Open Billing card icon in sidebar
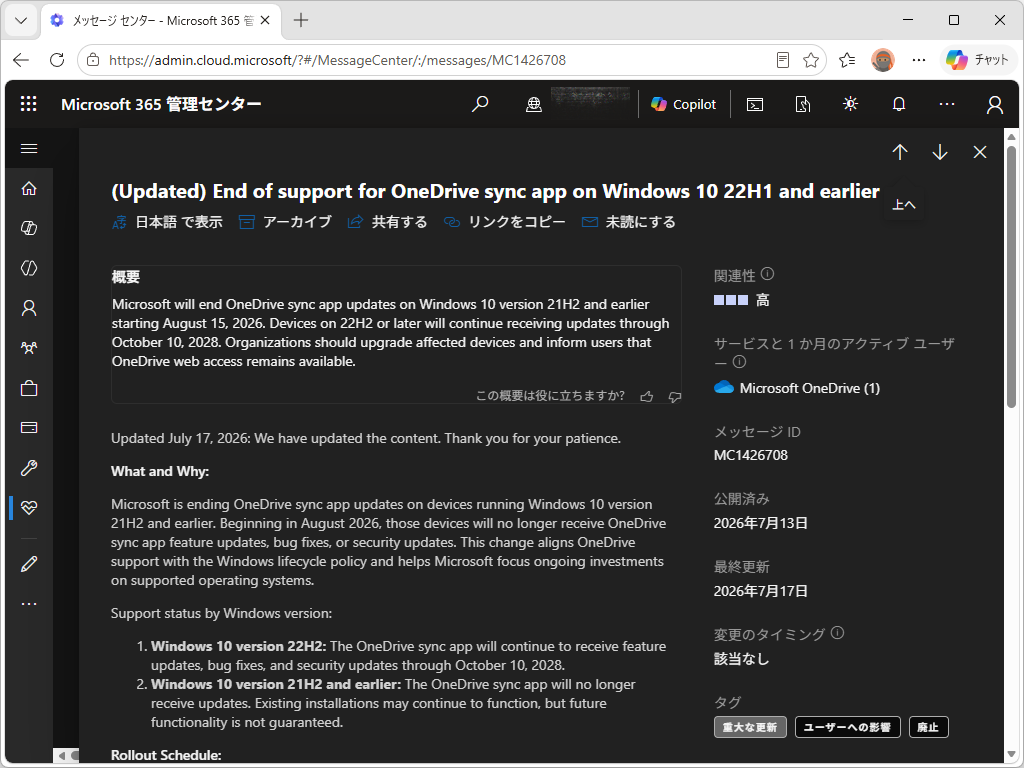The height and width of the screenshot is (768, 1024). [x=29, y=428]
